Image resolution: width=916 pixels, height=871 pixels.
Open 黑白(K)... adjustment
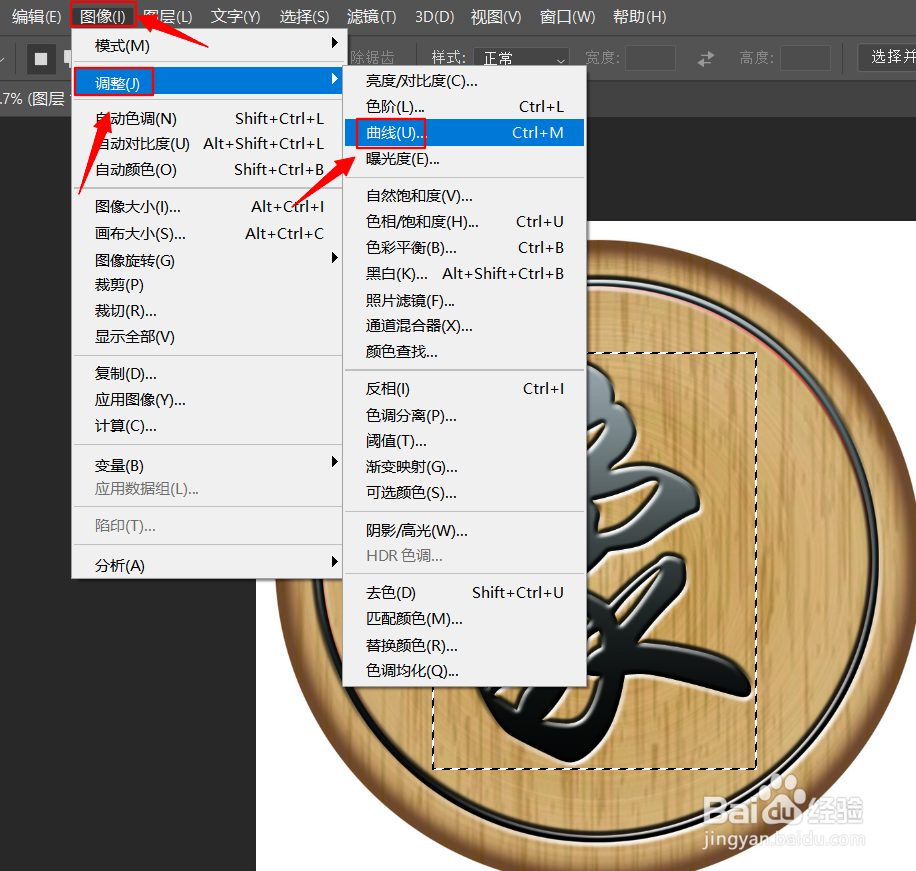click(x=464, y=273)
